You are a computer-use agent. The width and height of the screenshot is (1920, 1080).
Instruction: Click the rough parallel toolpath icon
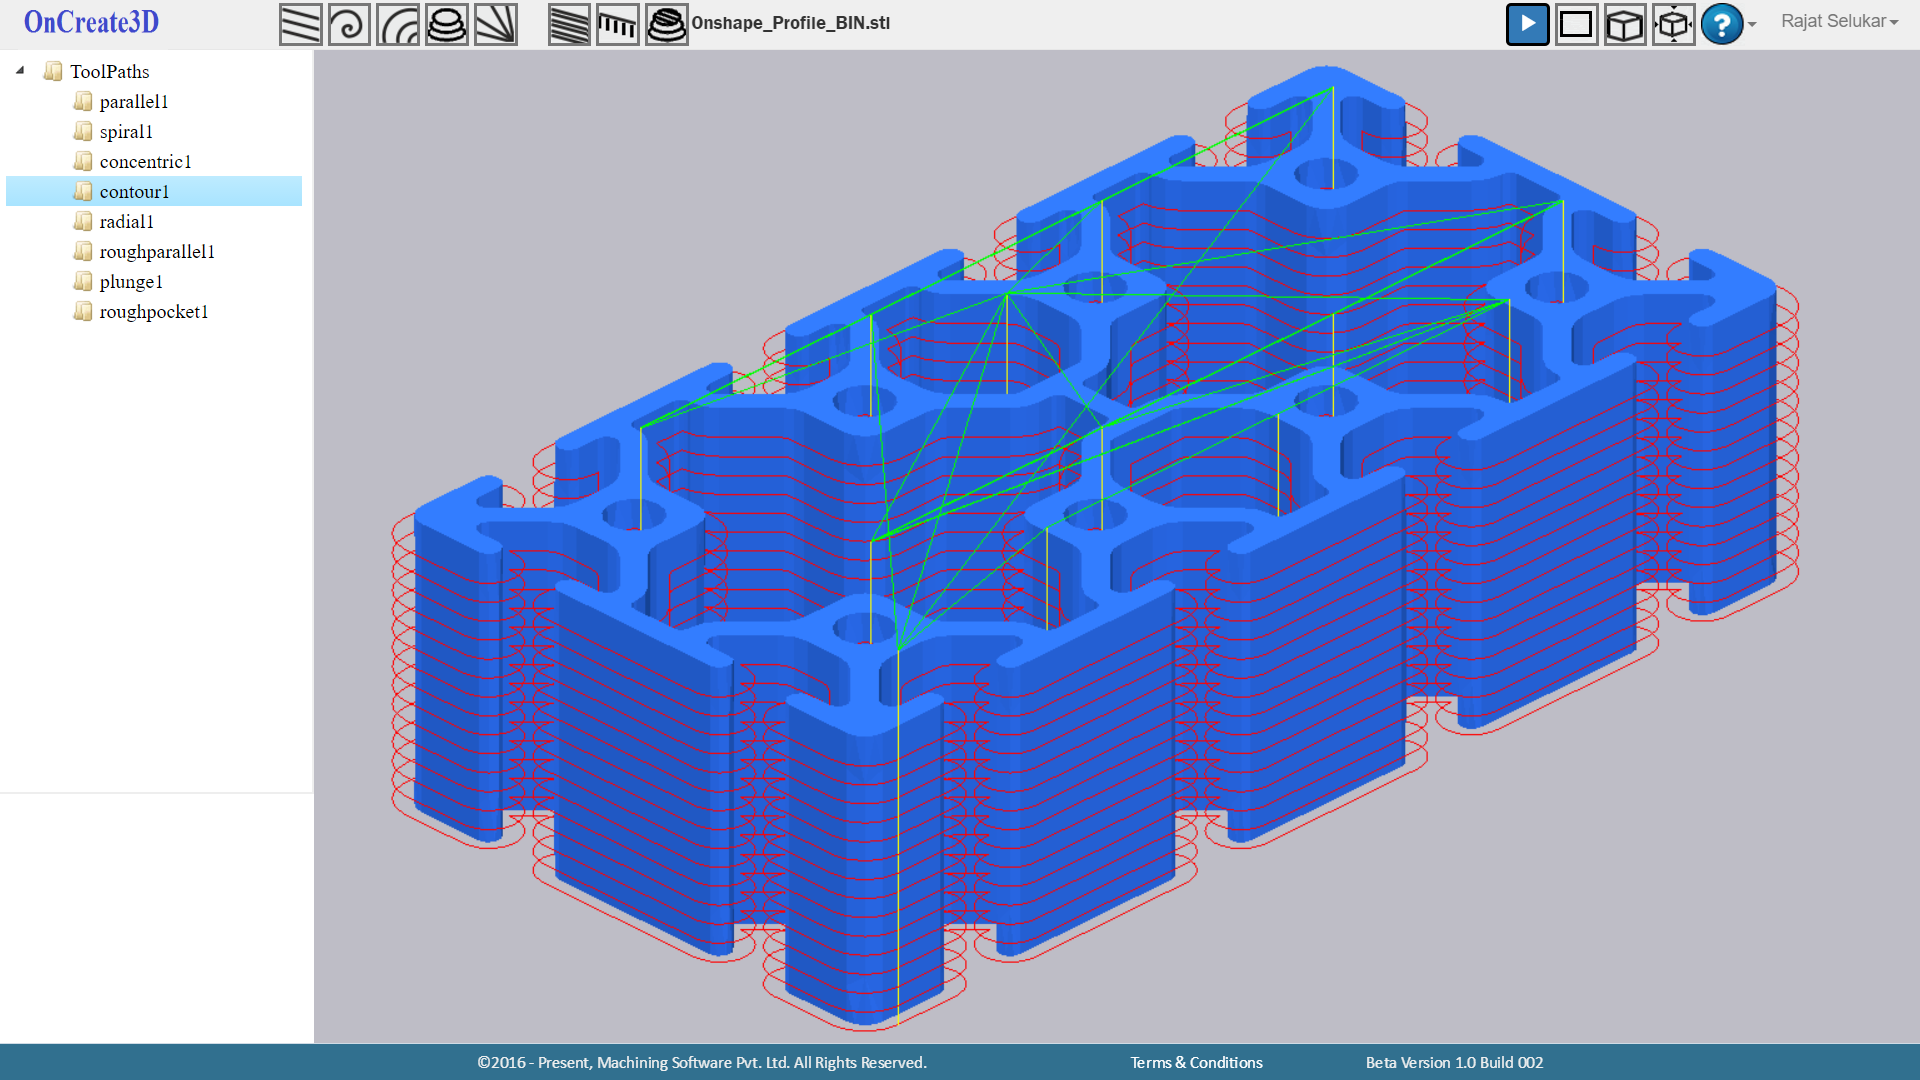(x=569, y=24)
